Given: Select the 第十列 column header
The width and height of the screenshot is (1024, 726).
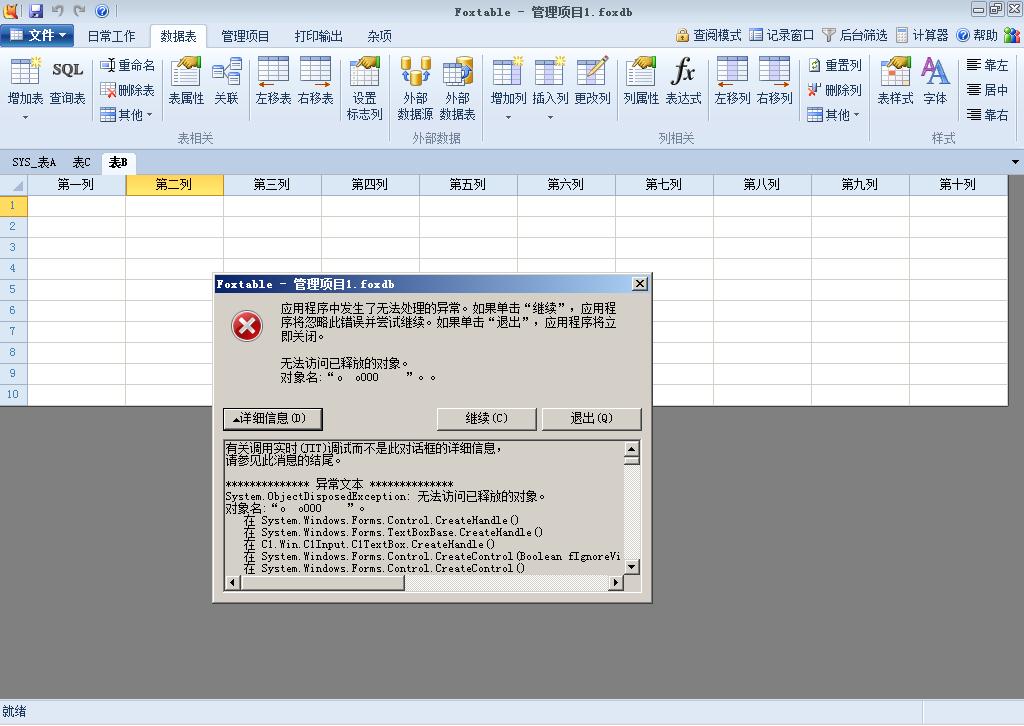Looking at the screenshot, I should [x=958, y=185].
